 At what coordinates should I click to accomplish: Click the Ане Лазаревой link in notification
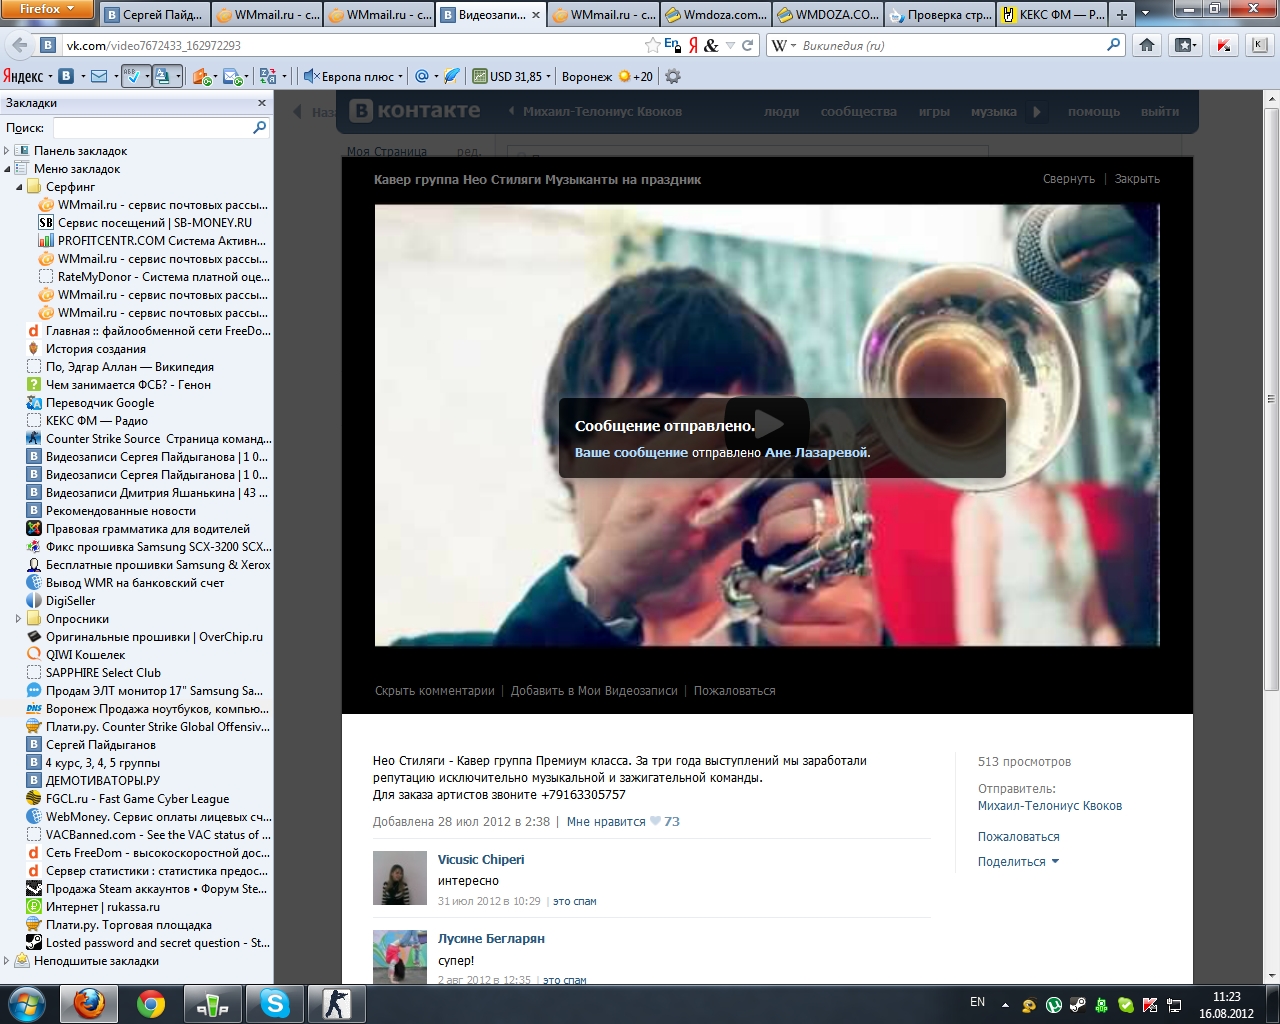coord(816,453)
